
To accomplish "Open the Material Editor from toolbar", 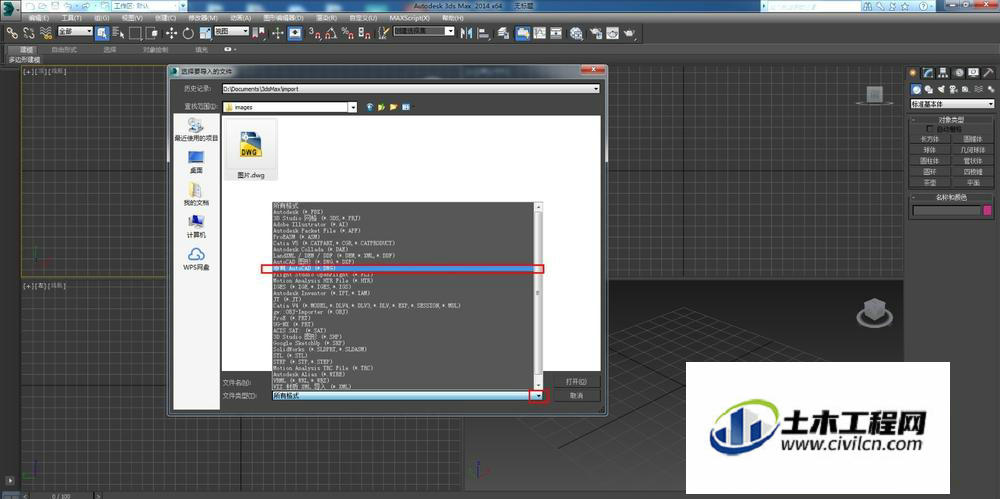I will (576, 33).
